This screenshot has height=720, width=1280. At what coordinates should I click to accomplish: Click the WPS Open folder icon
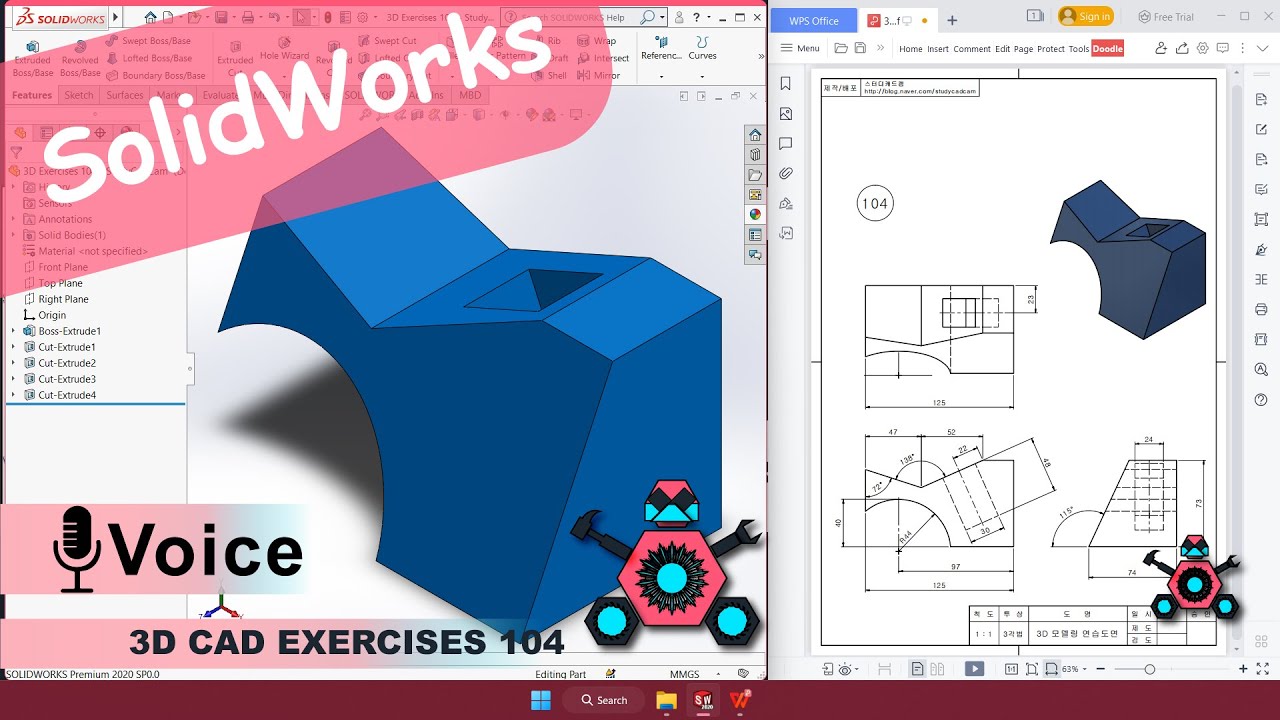[841, 48]
